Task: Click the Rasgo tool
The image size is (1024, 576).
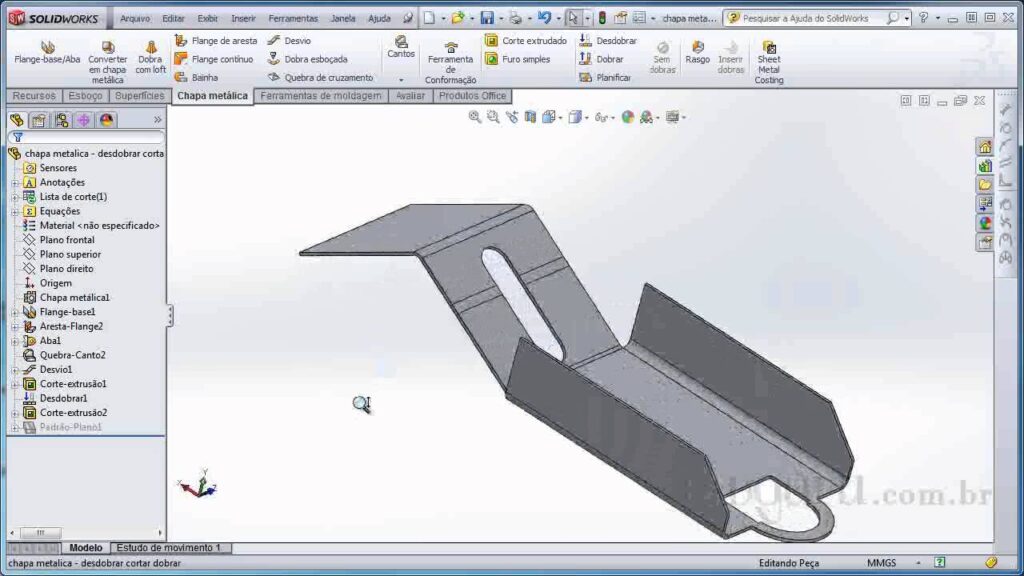Action: pos(697,53)
